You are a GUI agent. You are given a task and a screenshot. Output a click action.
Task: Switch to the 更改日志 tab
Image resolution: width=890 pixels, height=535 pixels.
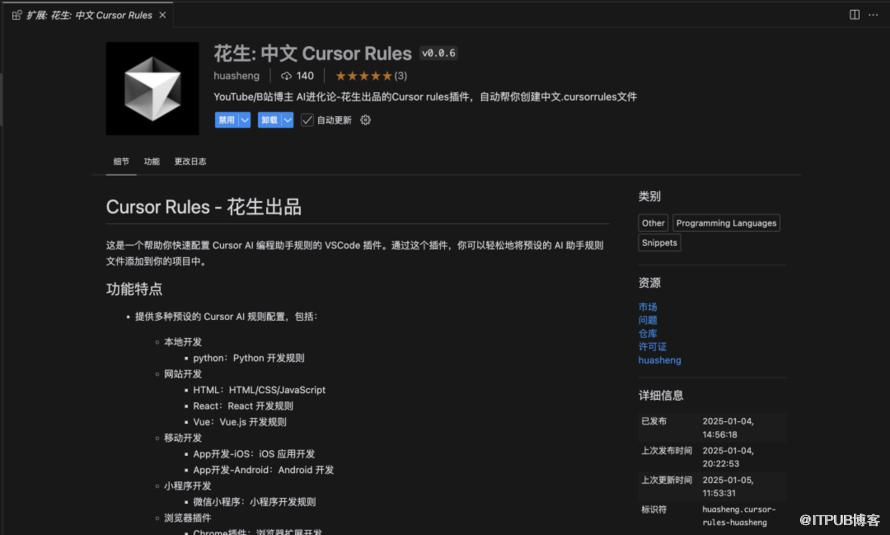tap(190, 162)
